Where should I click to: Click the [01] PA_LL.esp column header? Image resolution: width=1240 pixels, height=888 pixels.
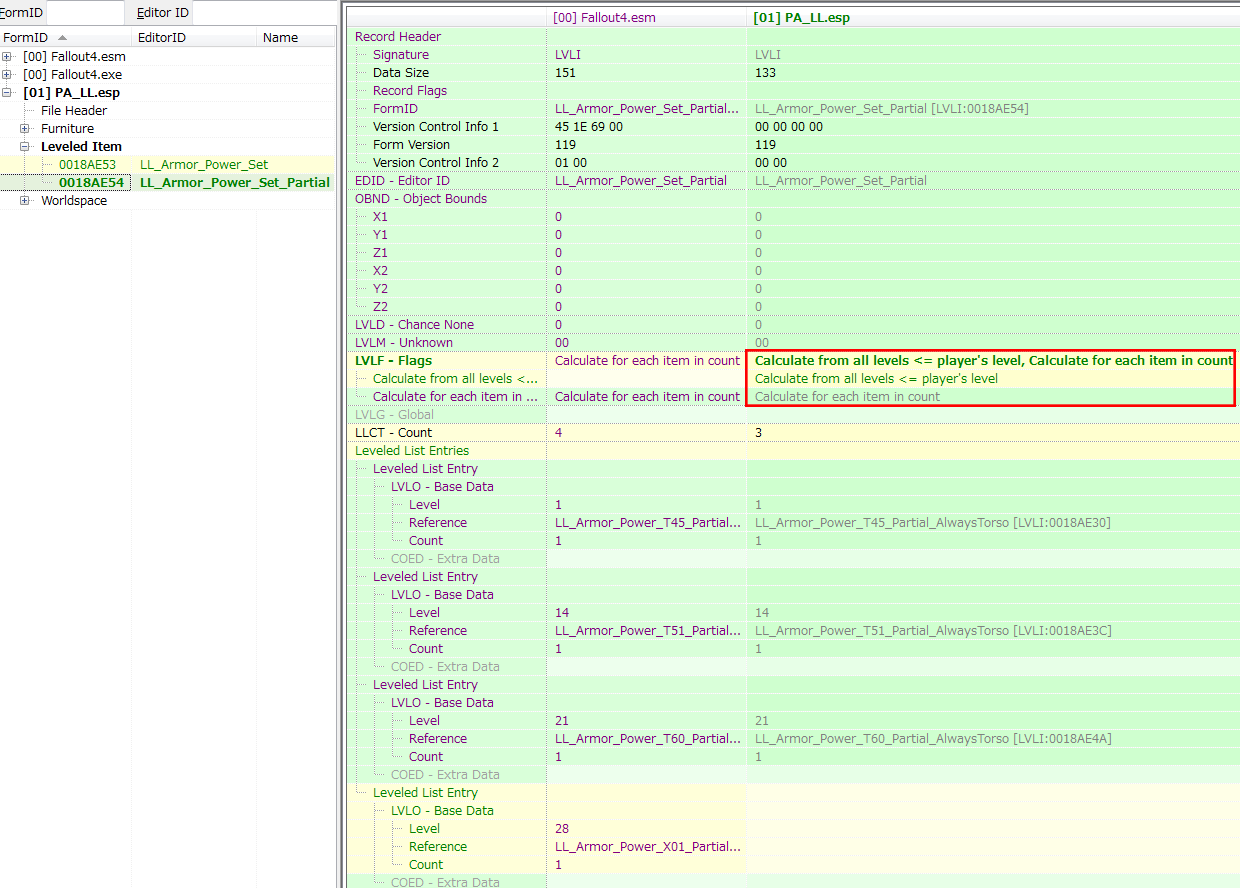coord(992,17)
